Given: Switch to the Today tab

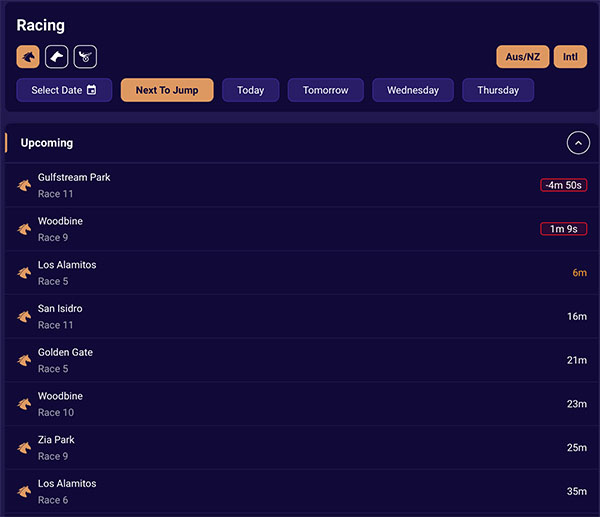Looking at the screenshot, I should (x=251, y=90).
